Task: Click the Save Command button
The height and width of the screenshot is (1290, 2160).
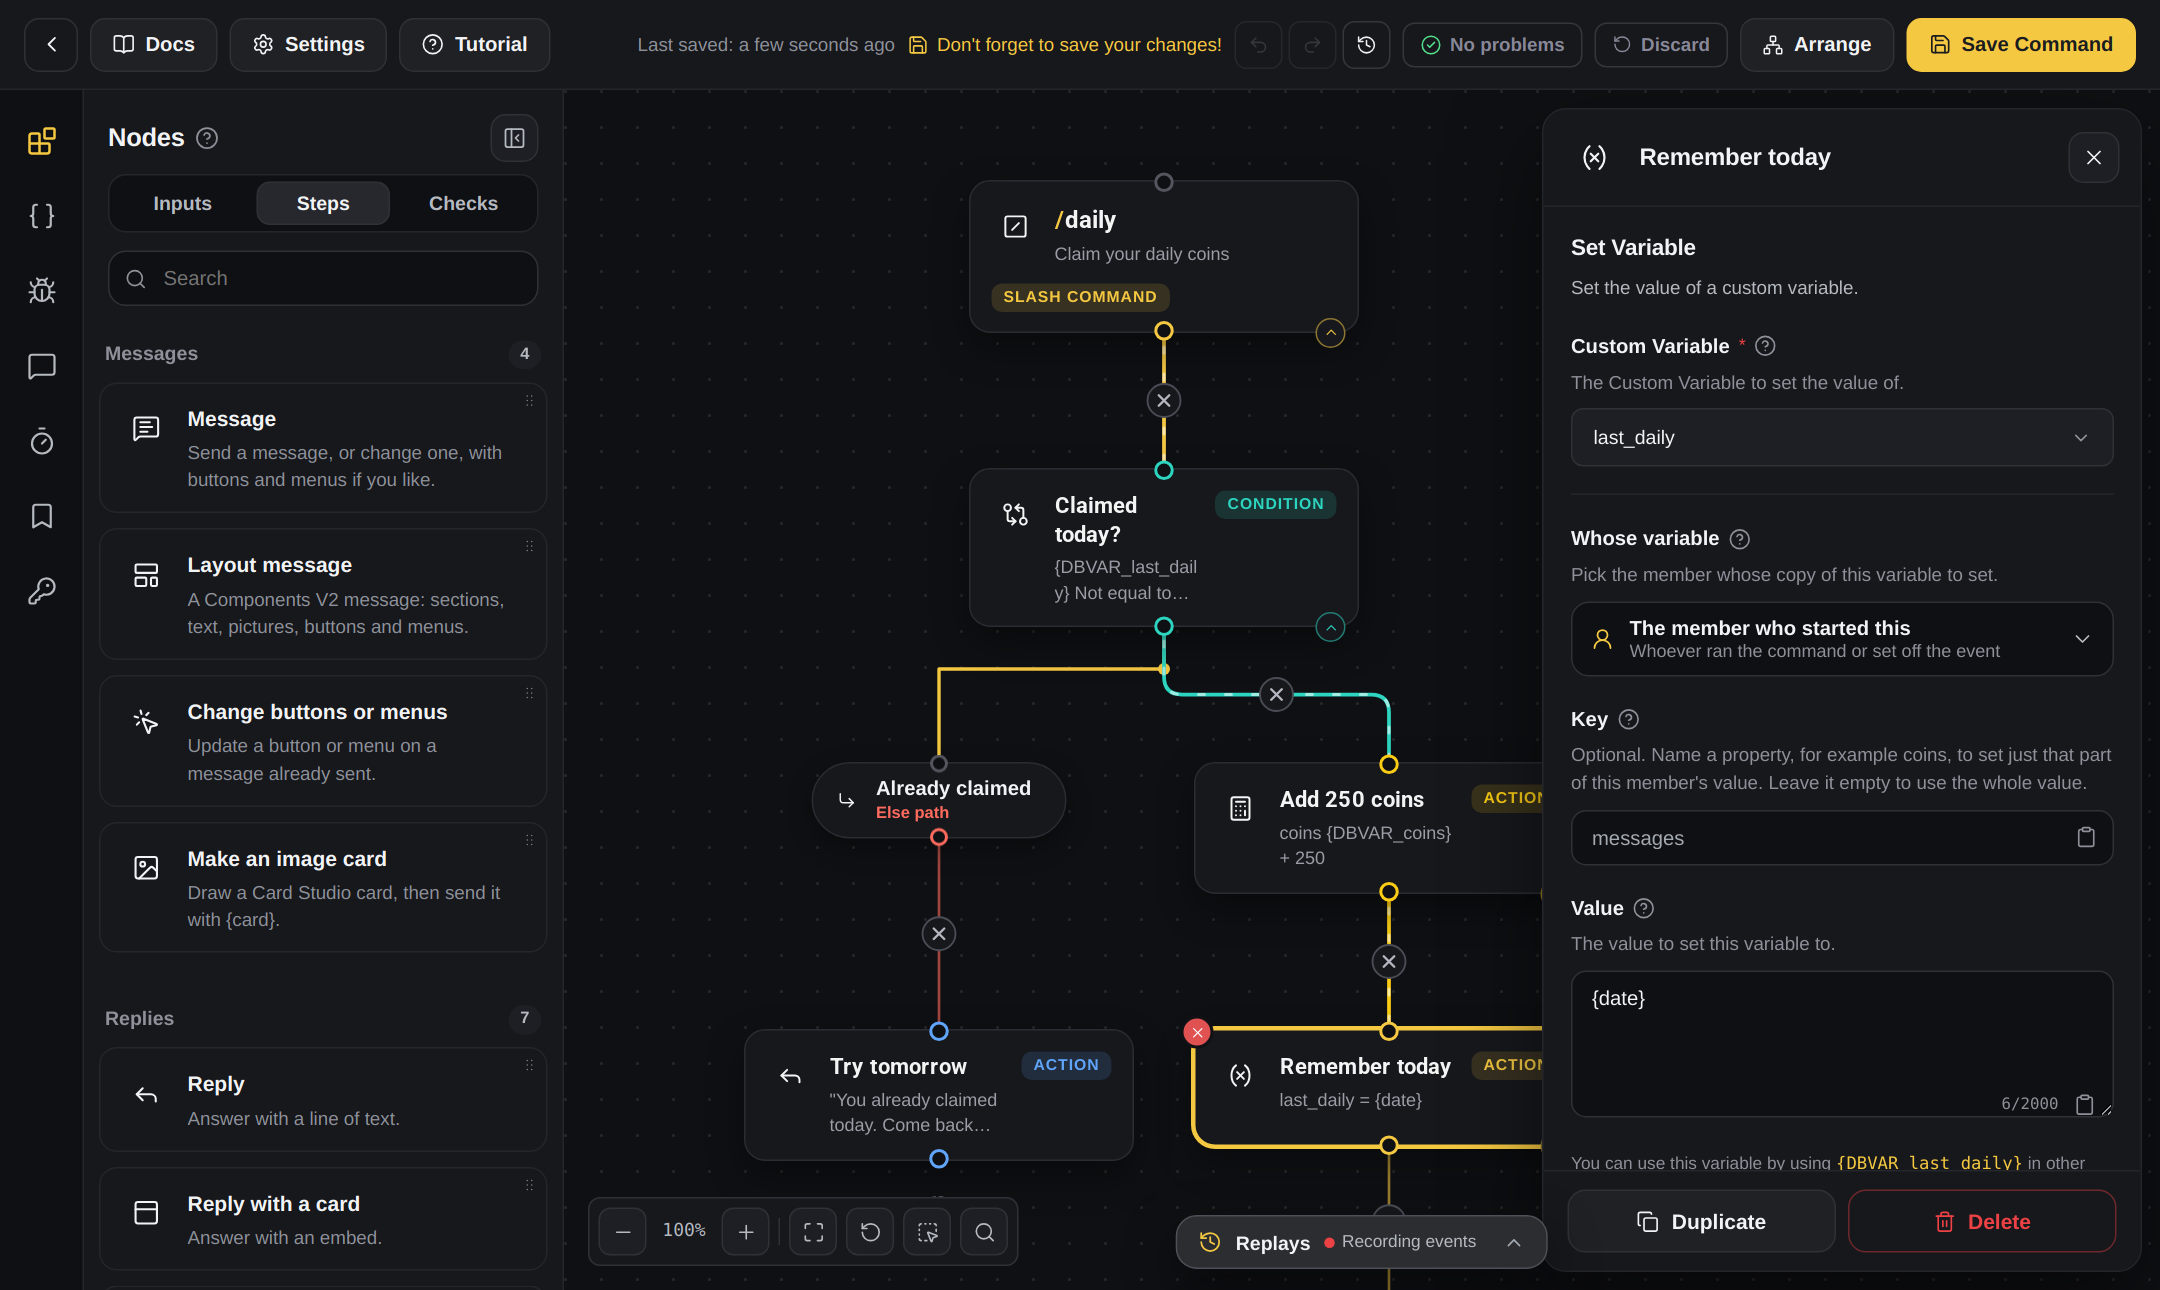Action: 2020,45
